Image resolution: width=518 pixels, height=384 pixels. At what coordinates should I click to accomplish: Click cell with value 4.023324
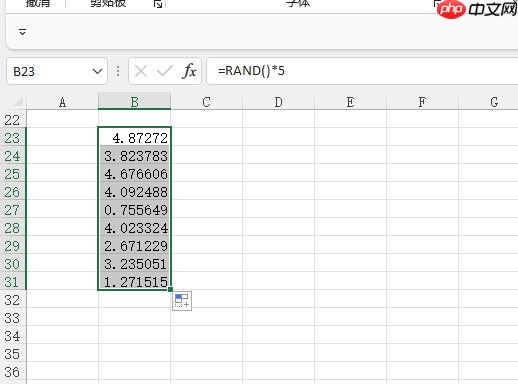[135, 227]
